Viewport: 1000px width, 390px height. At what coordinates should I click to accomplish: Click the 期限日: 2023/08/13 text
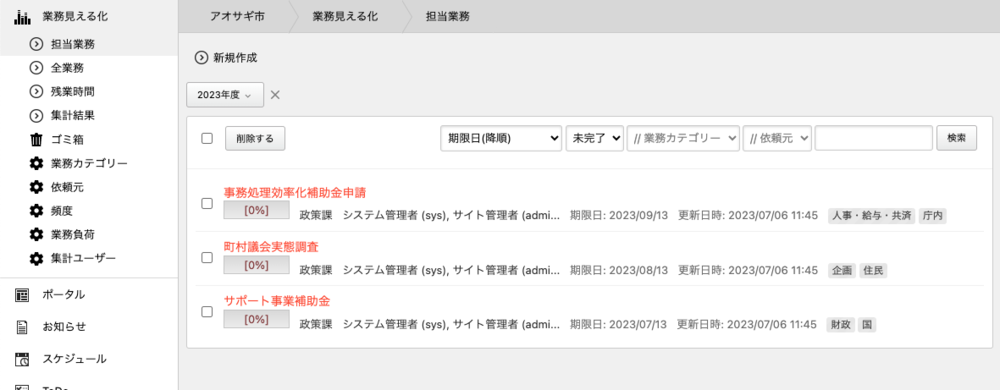[x=619, y=270]
